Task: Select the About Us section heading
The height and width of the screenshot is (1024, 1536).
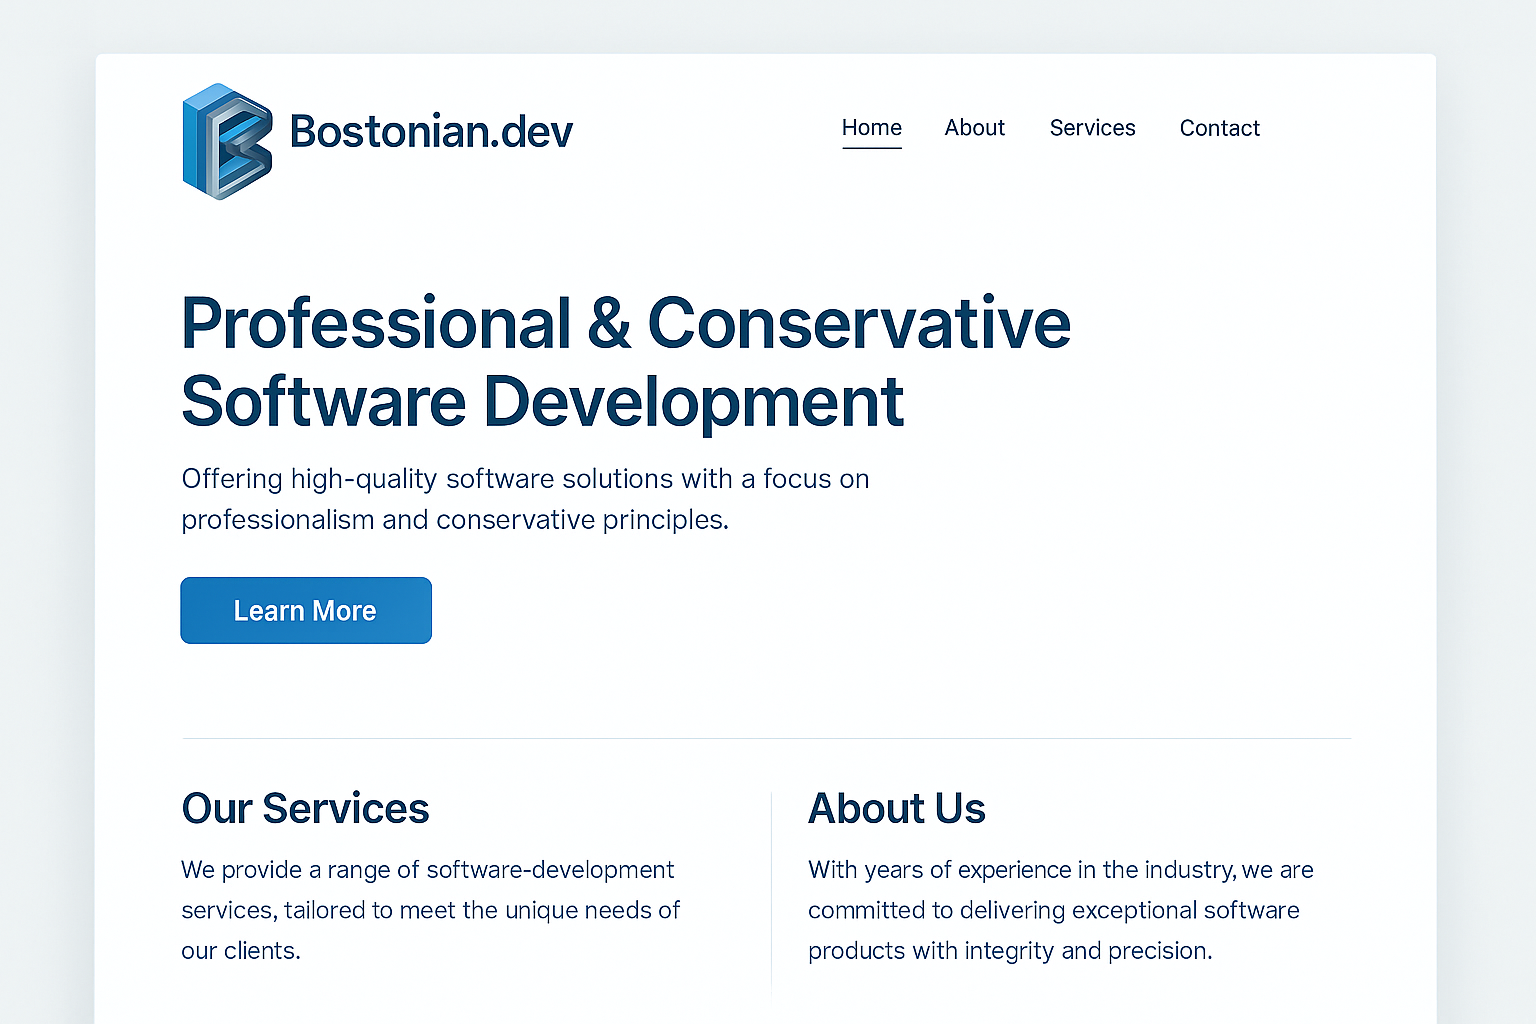Action: click(896, 808)
